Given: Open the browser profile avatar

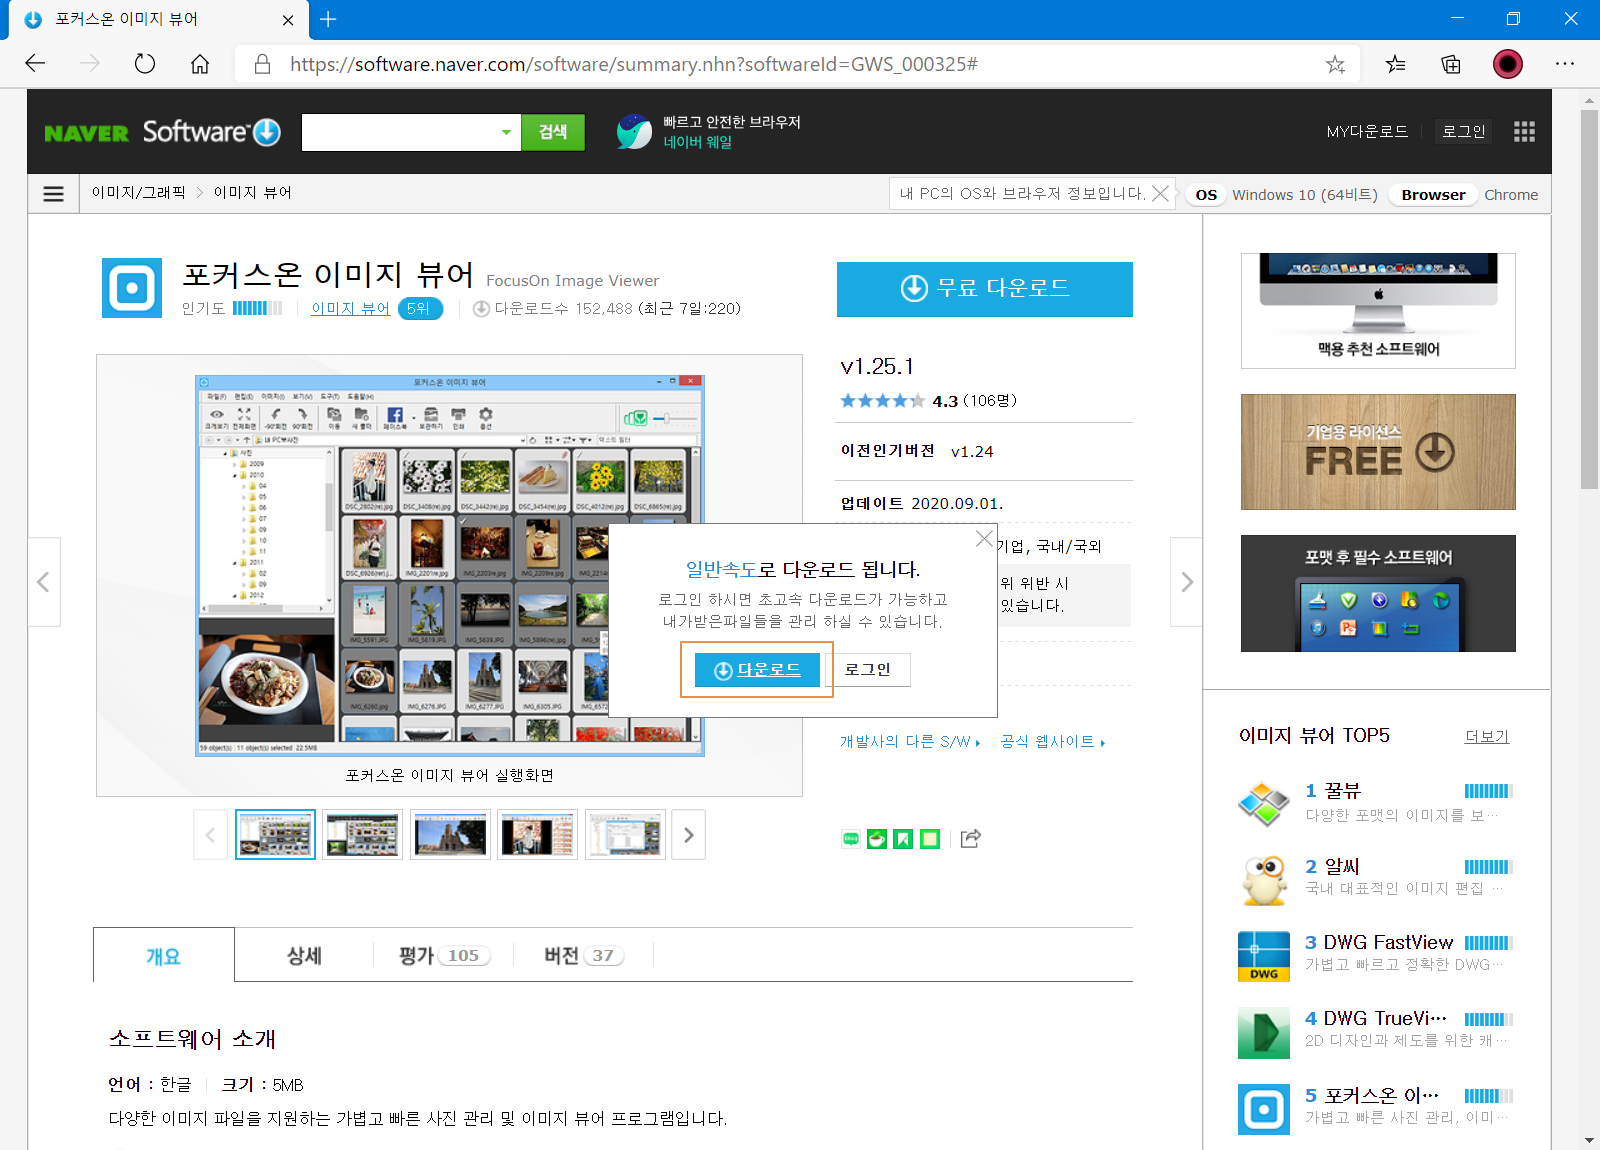Looking at the screenshot, I should (1508, 64).
